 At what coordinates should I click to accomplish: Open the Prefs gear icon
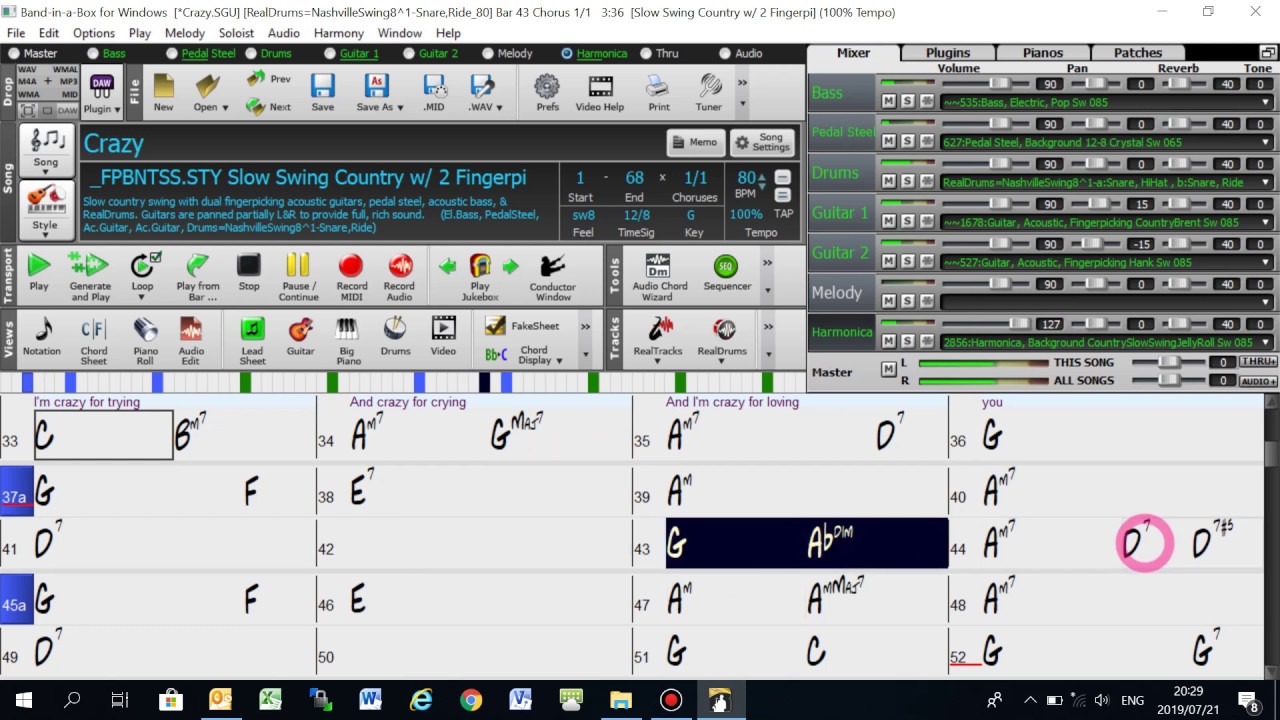click(x=547, y=92)
